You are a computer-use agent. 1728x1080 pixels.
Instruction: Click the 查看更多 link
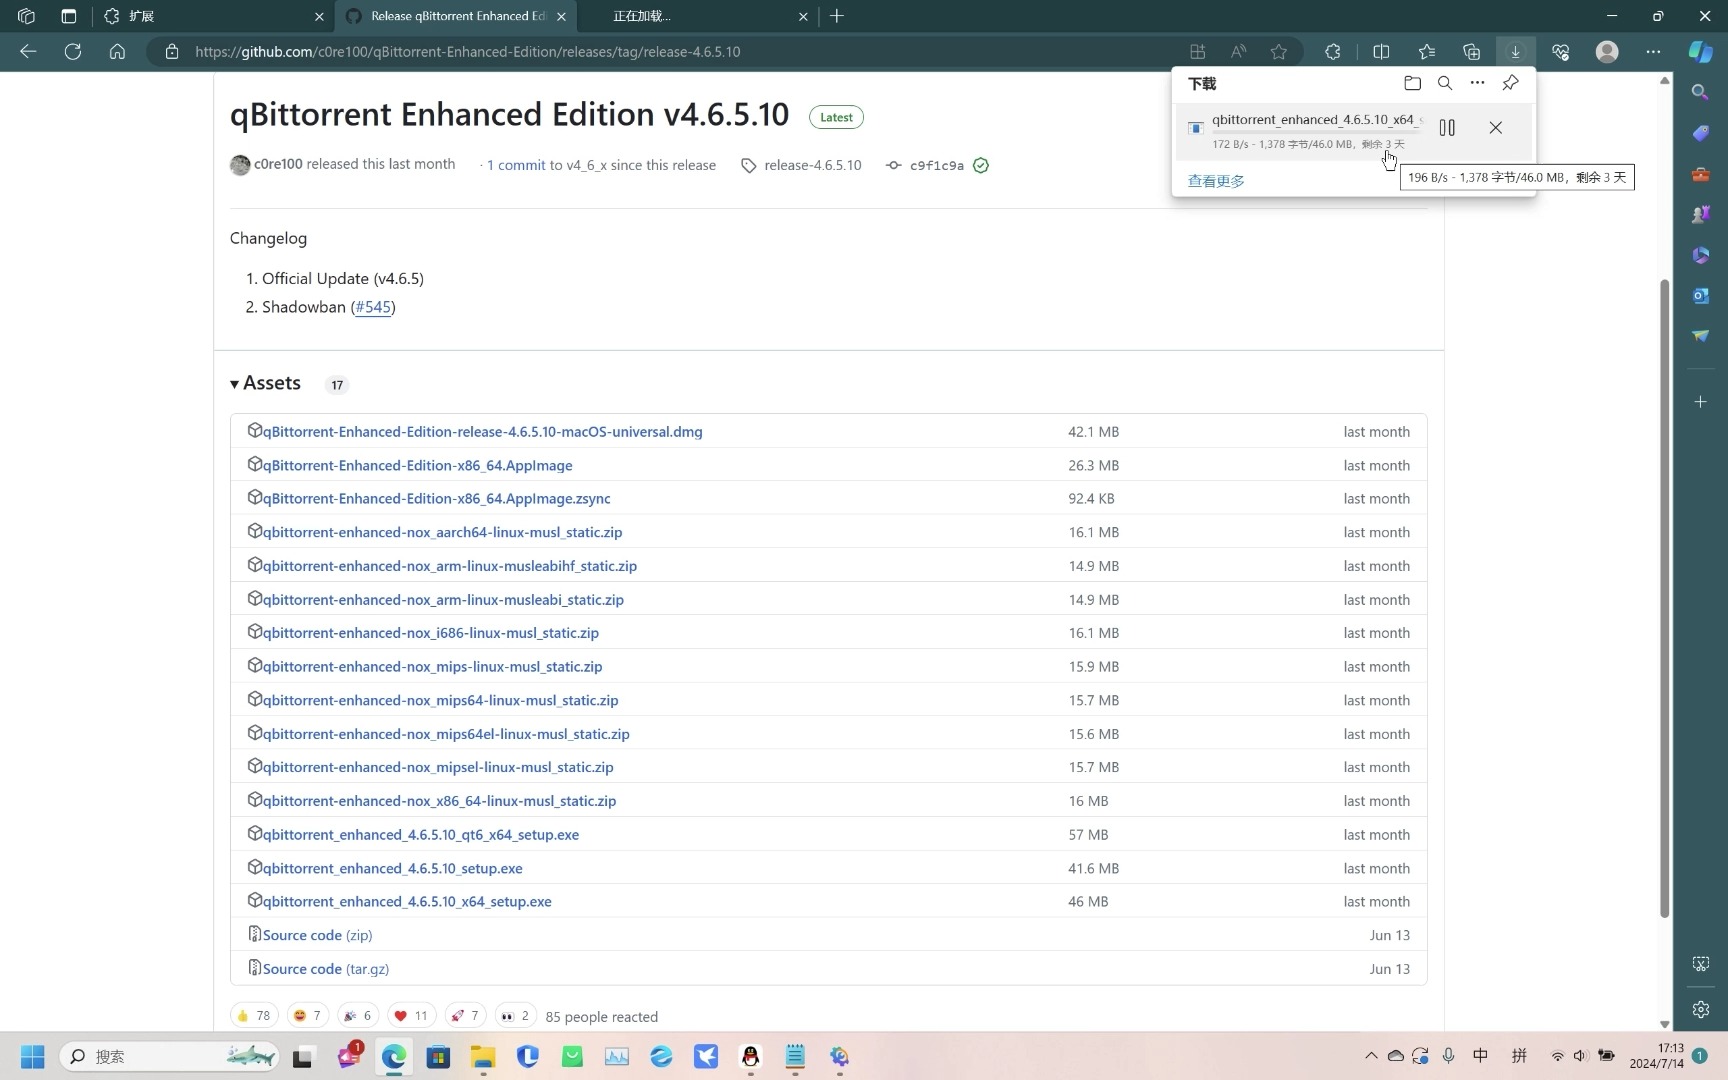click(1216, 181)
